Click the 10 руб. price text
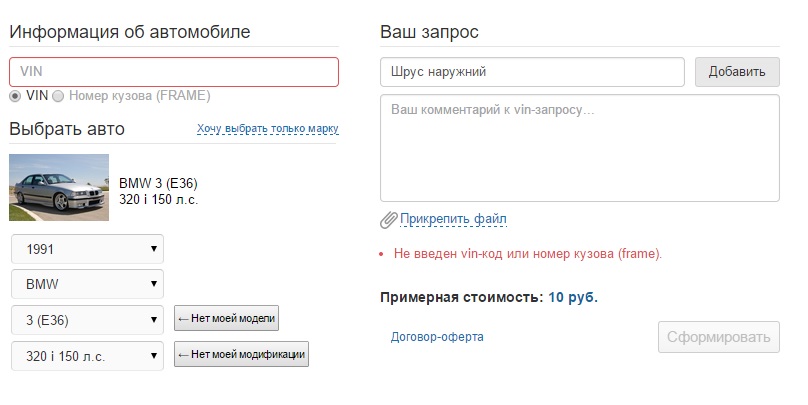Viewport: 808px width, 405px height. point(573,297)
